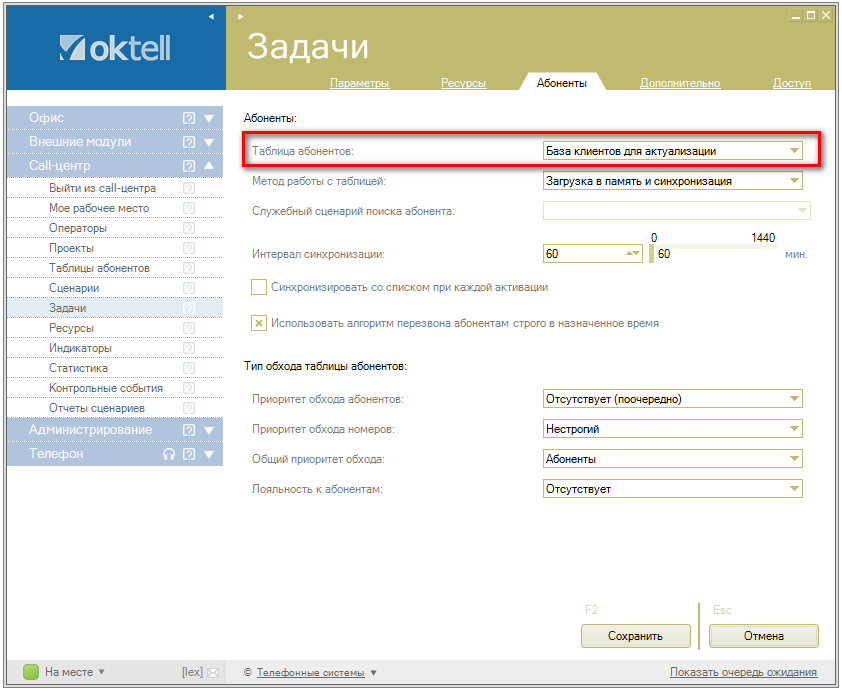Click help icon beside Операторы
842x691 pixels.
click(x=189, y=228)
